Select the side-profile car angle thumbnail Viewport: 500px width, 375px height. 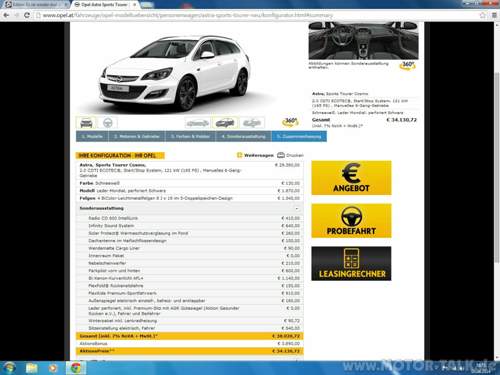[x=198, y=123]
